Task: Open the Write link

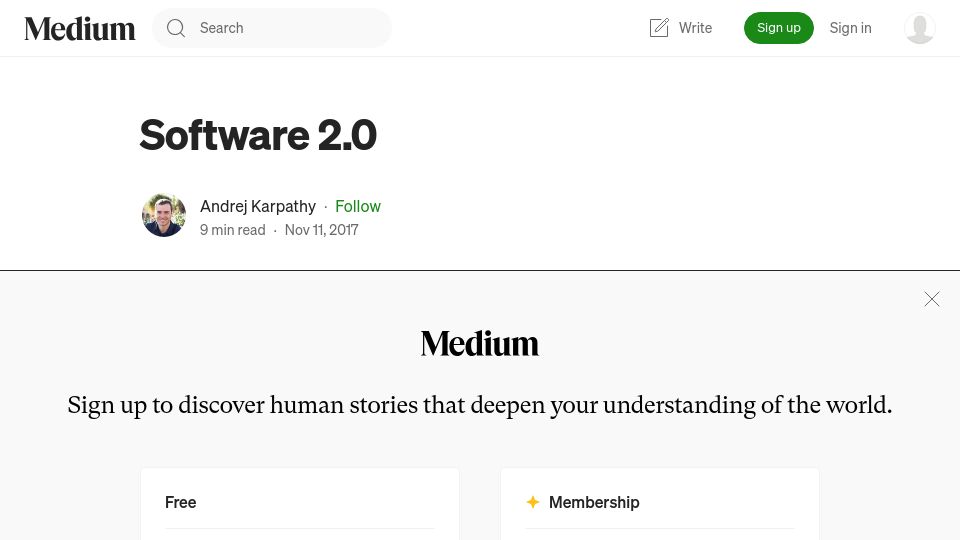Action: pos(681,28)
